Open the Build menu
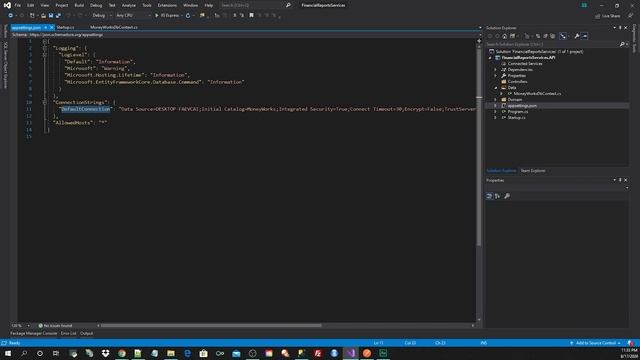This screenshot has width=640, height=360. coord(79,5)
